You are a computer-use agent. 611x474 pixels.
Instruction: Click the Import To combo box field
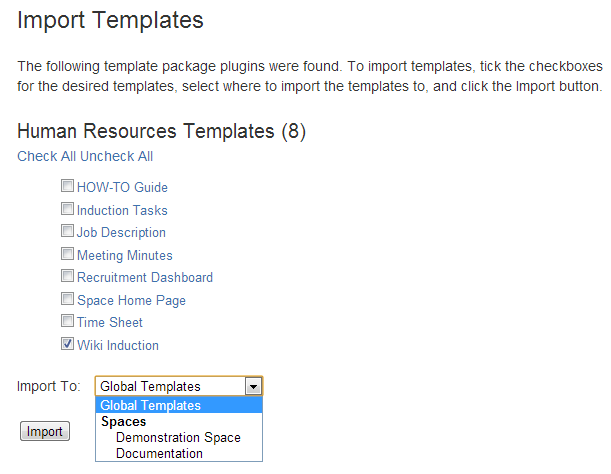(179, 386)
